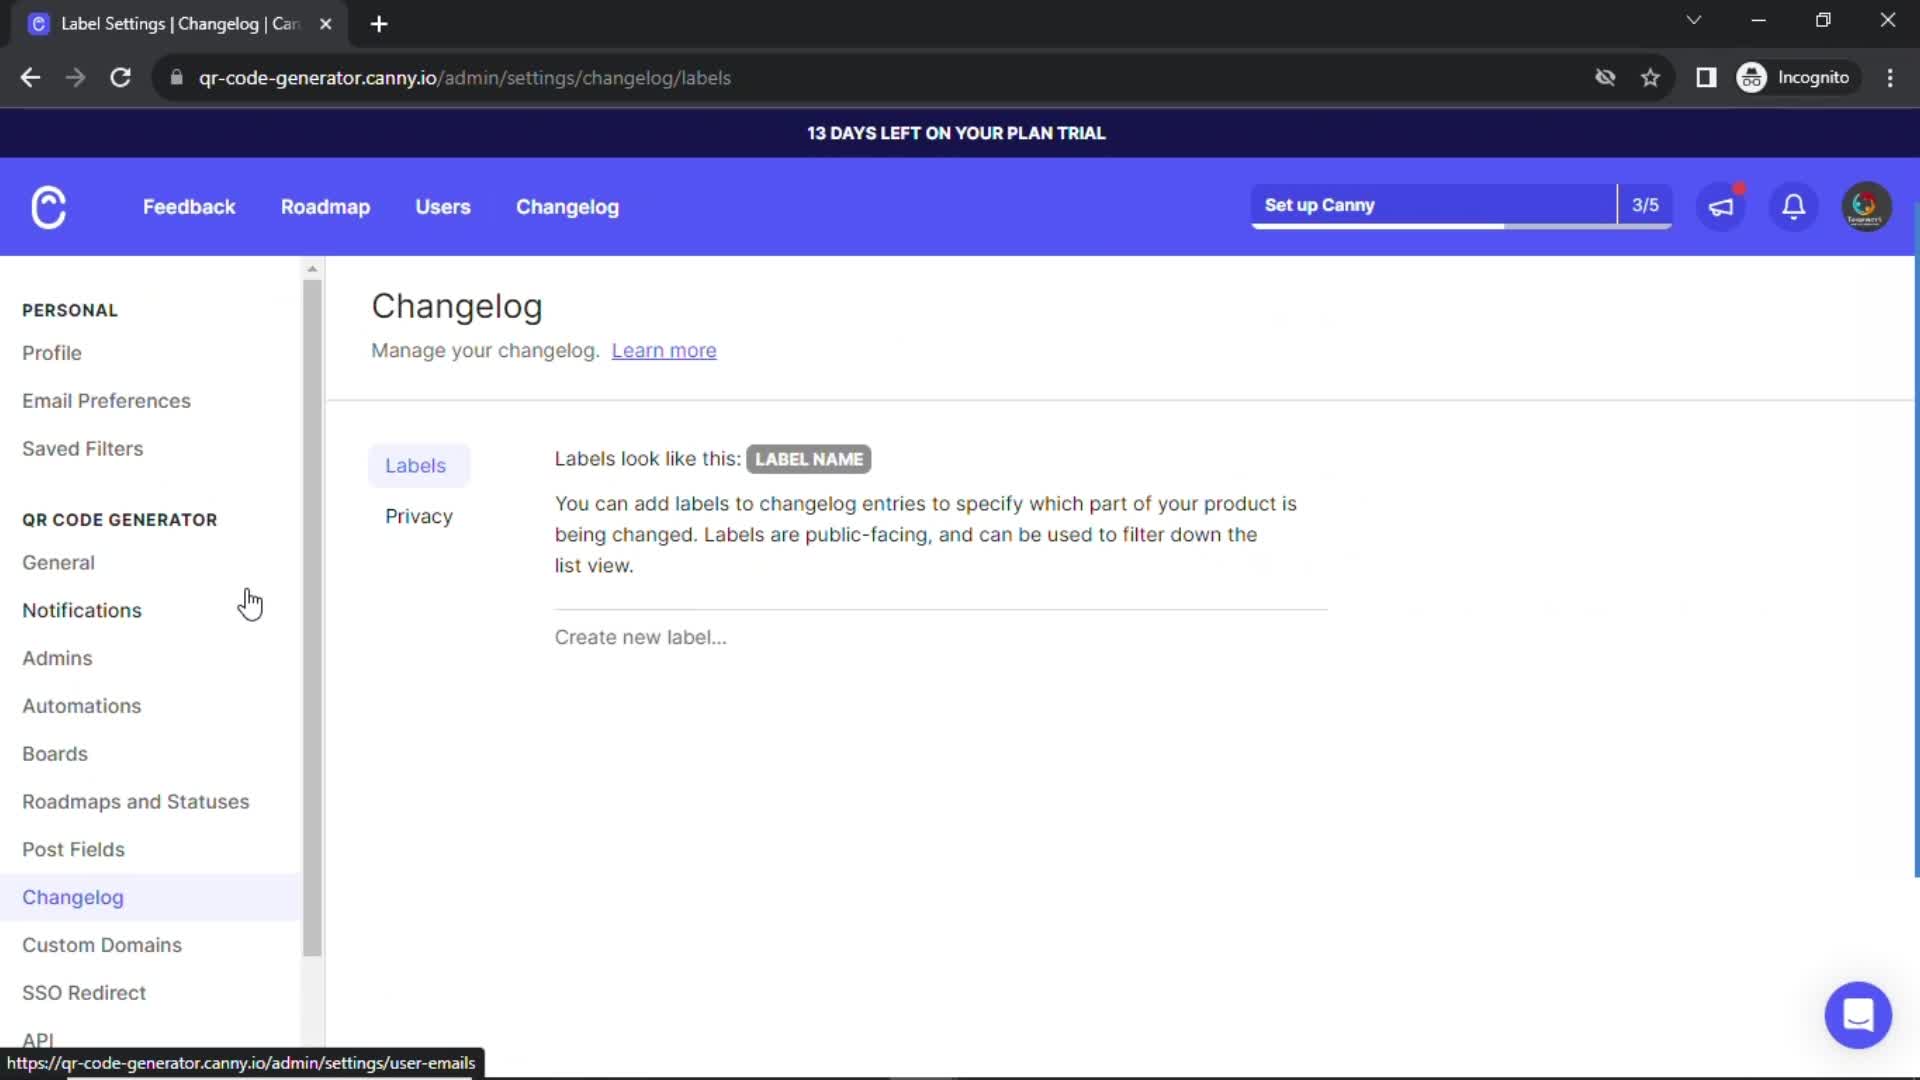Screen dimensions: 1920x1080
Task: Expand the API sidebar section
Action: 37,1040
